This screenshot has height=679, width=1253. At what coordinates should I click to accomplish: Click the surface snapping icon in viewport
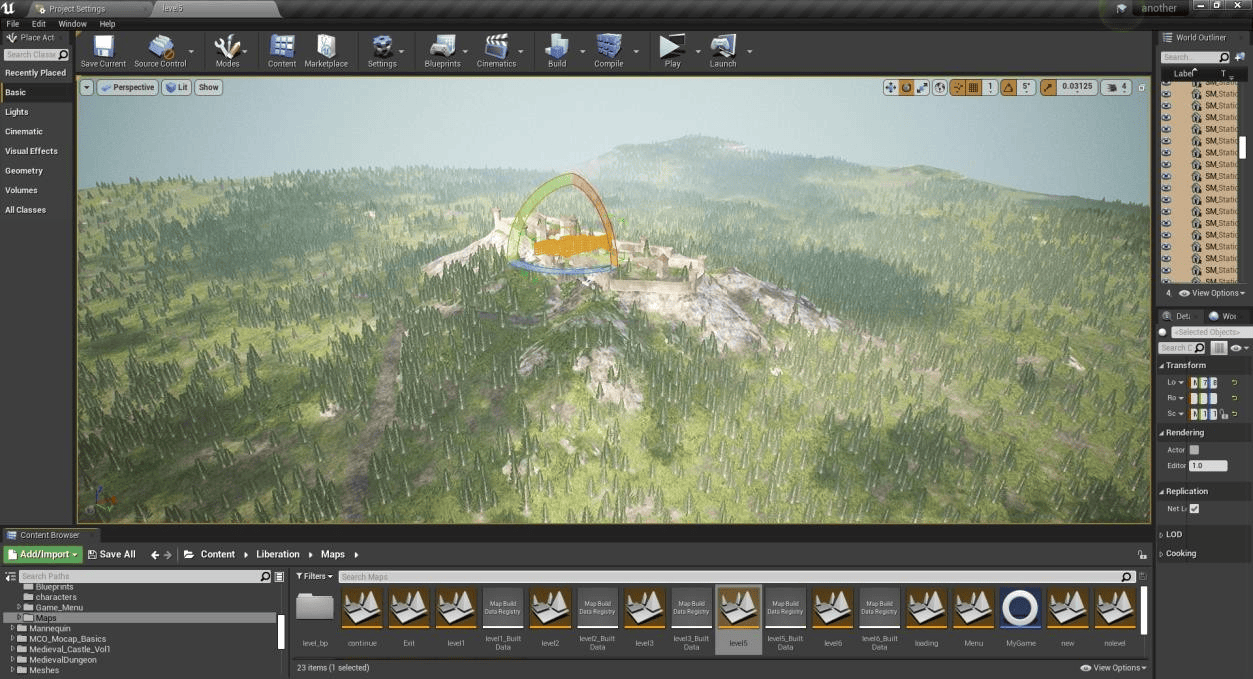tap(958, 87)
